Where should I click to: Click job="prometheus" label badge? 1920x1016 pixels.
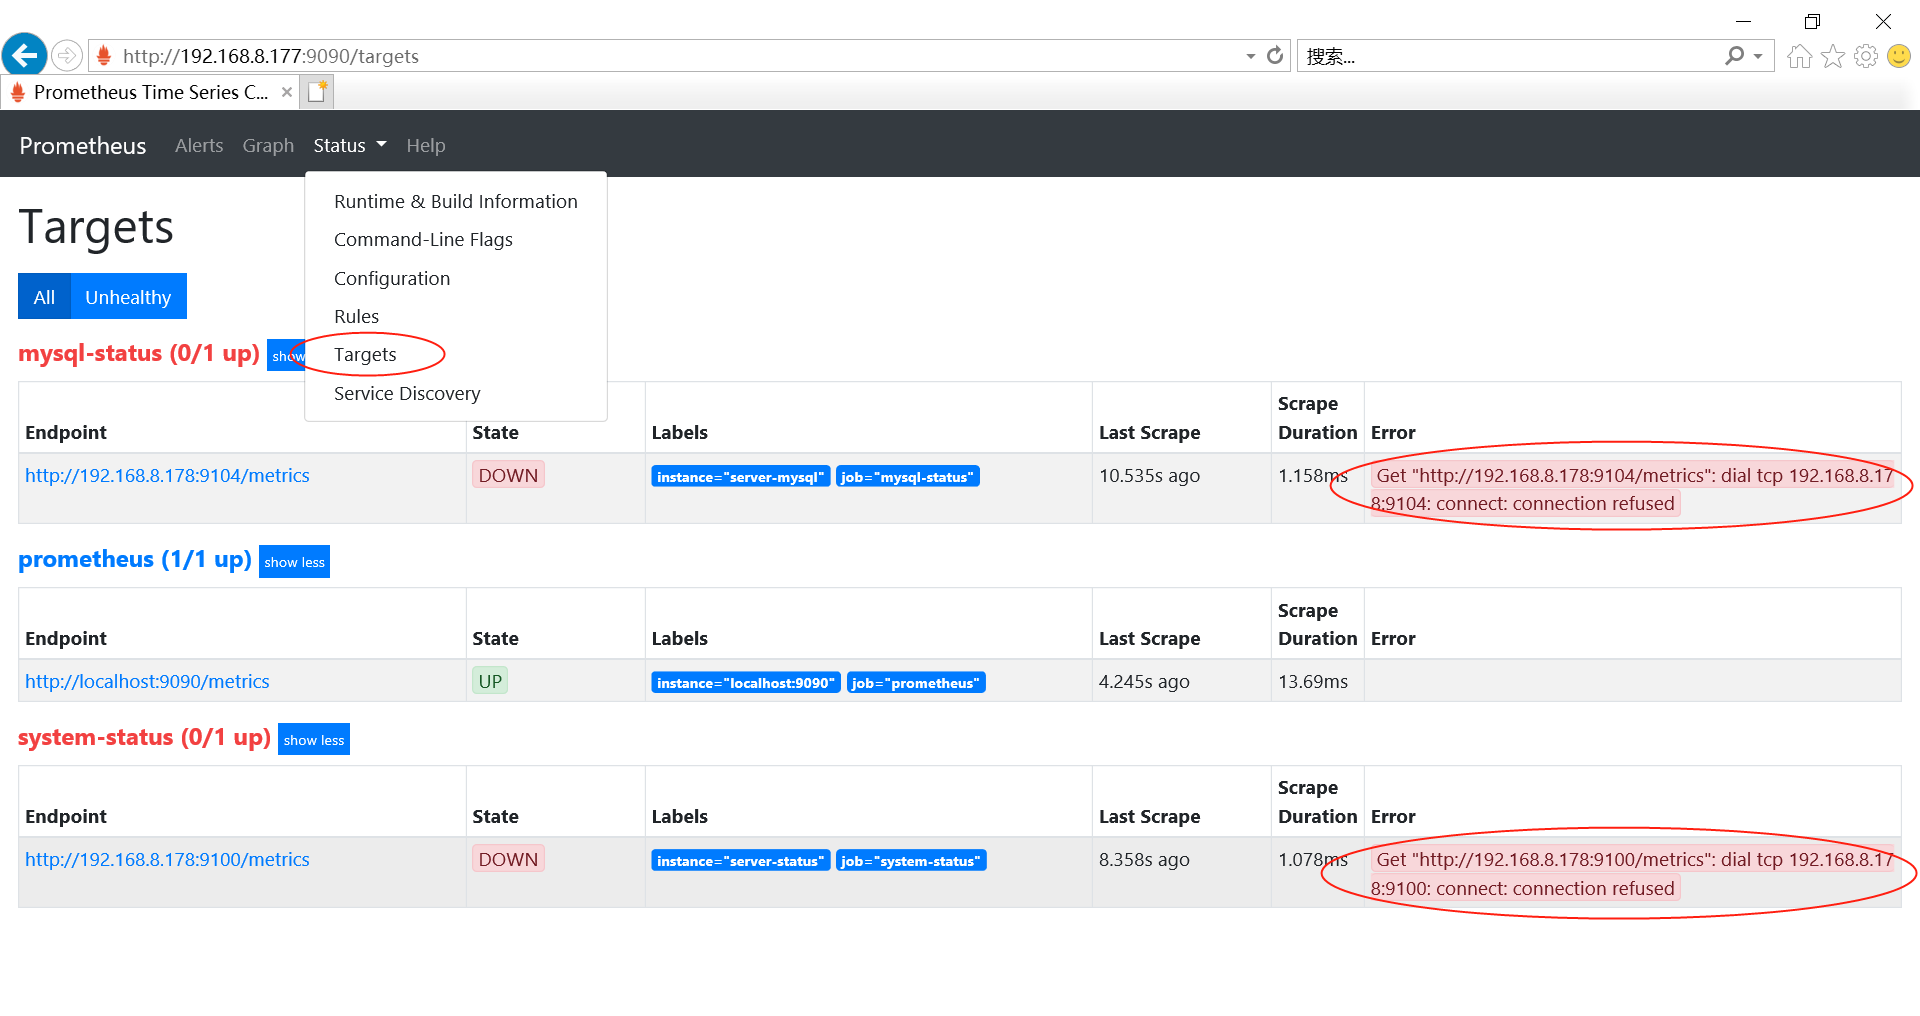tap(916, 683)
